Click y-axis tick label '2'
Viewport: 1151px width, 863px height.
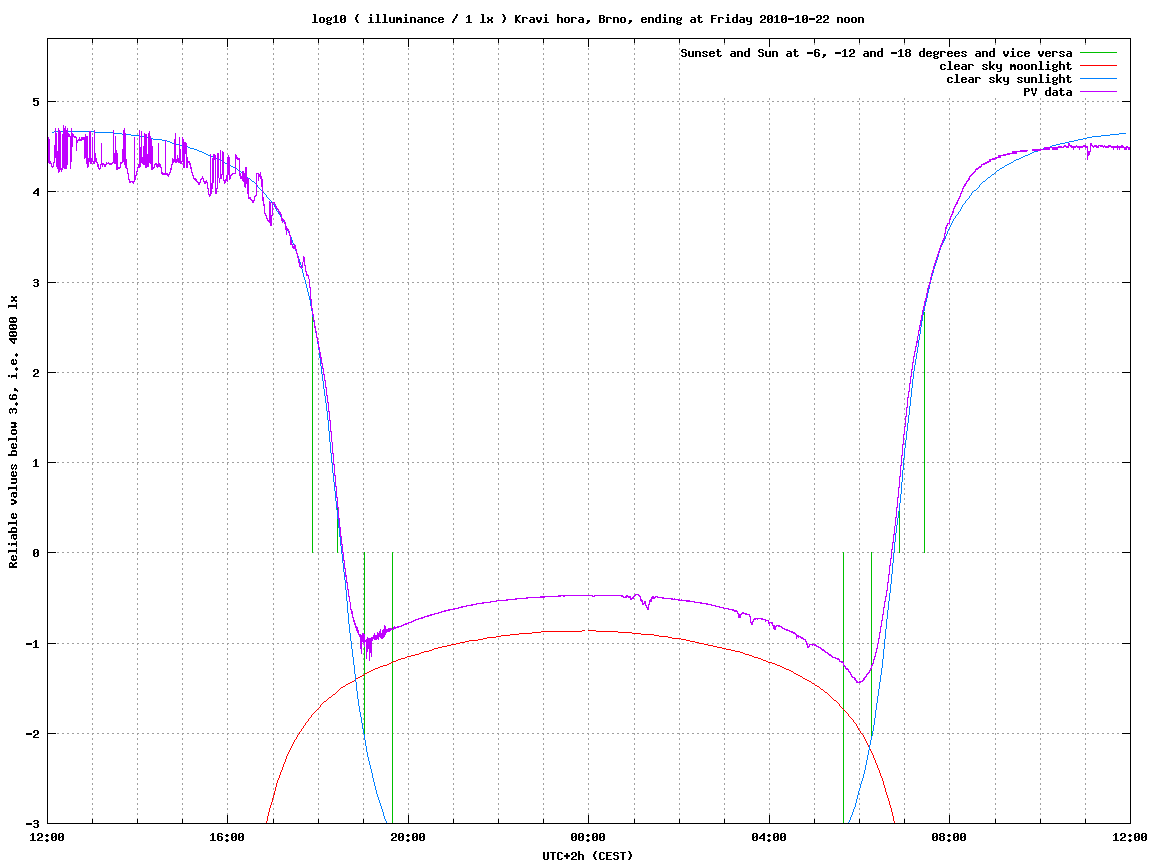coord(35,373)
